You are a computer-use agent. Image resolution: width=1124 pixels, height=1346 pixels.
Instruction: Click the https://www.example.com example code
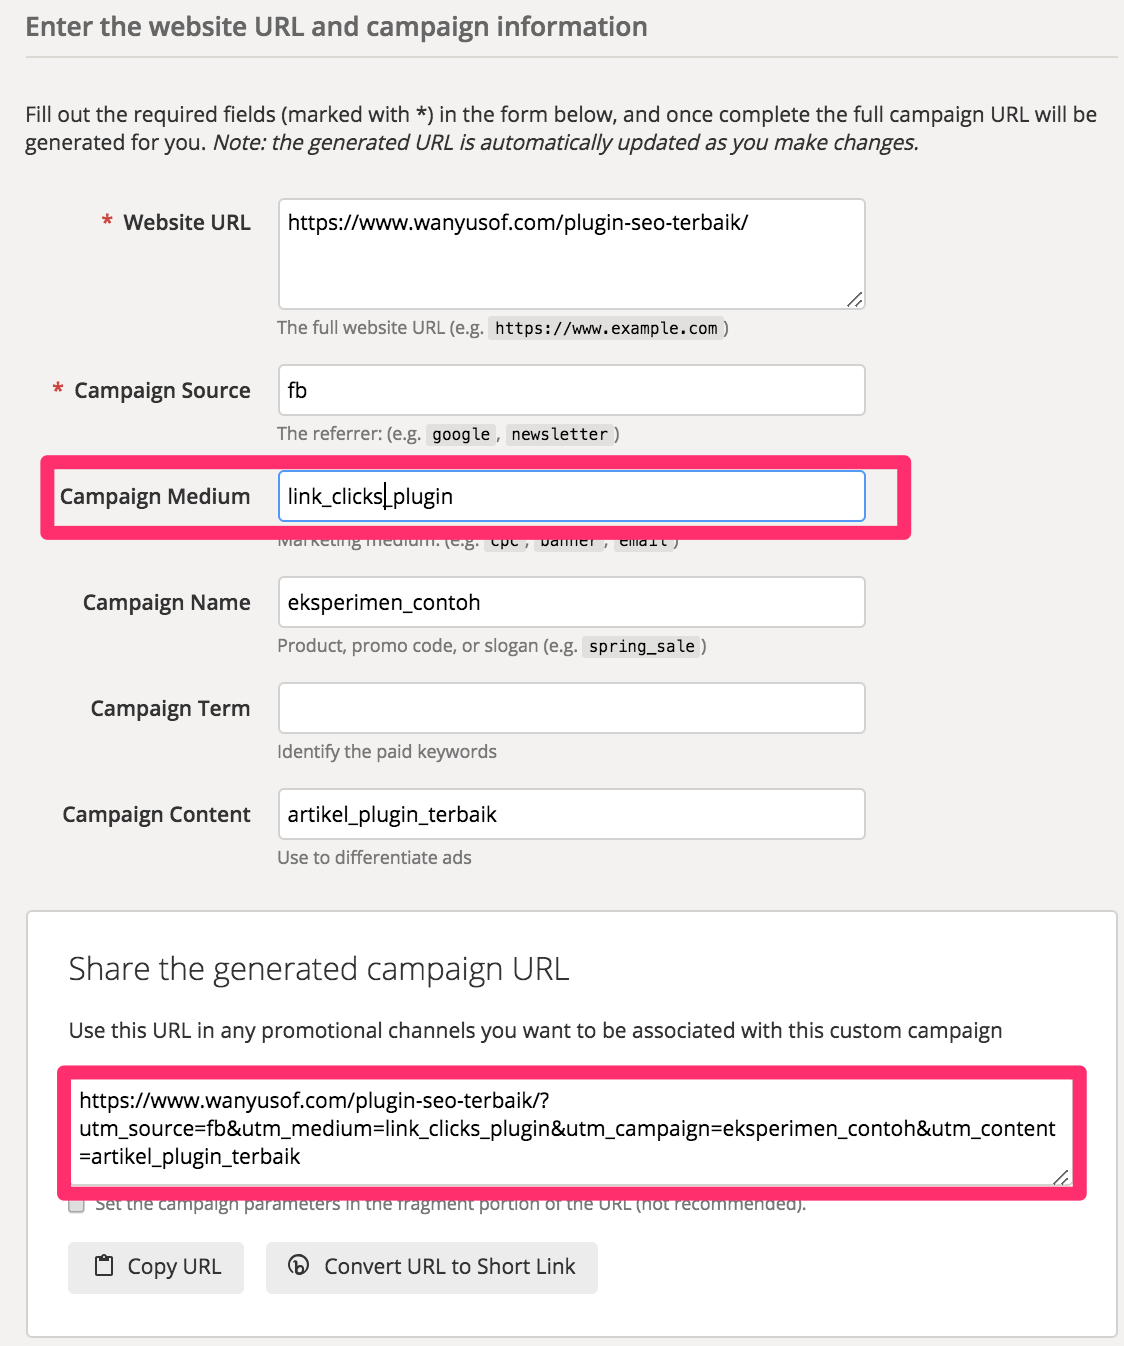tap(606, 328)
